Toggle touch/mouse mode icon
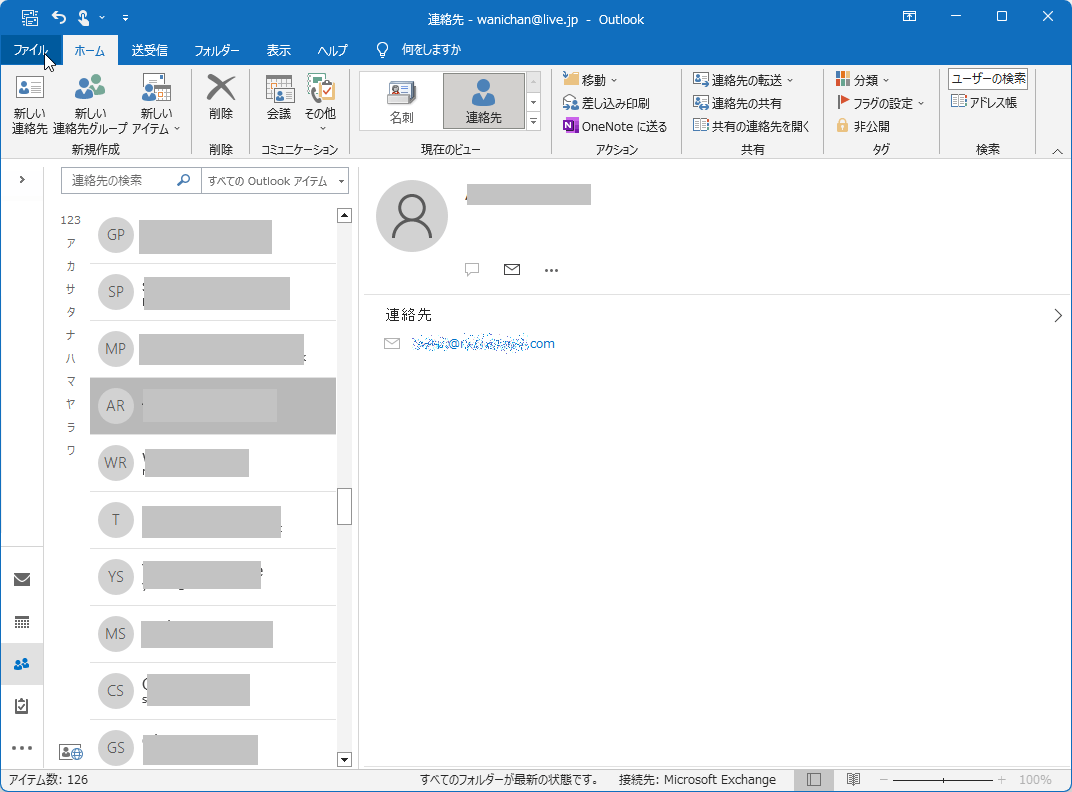Screen dimensions: 1072x792 pyautogui.click(x=83, y=17)
